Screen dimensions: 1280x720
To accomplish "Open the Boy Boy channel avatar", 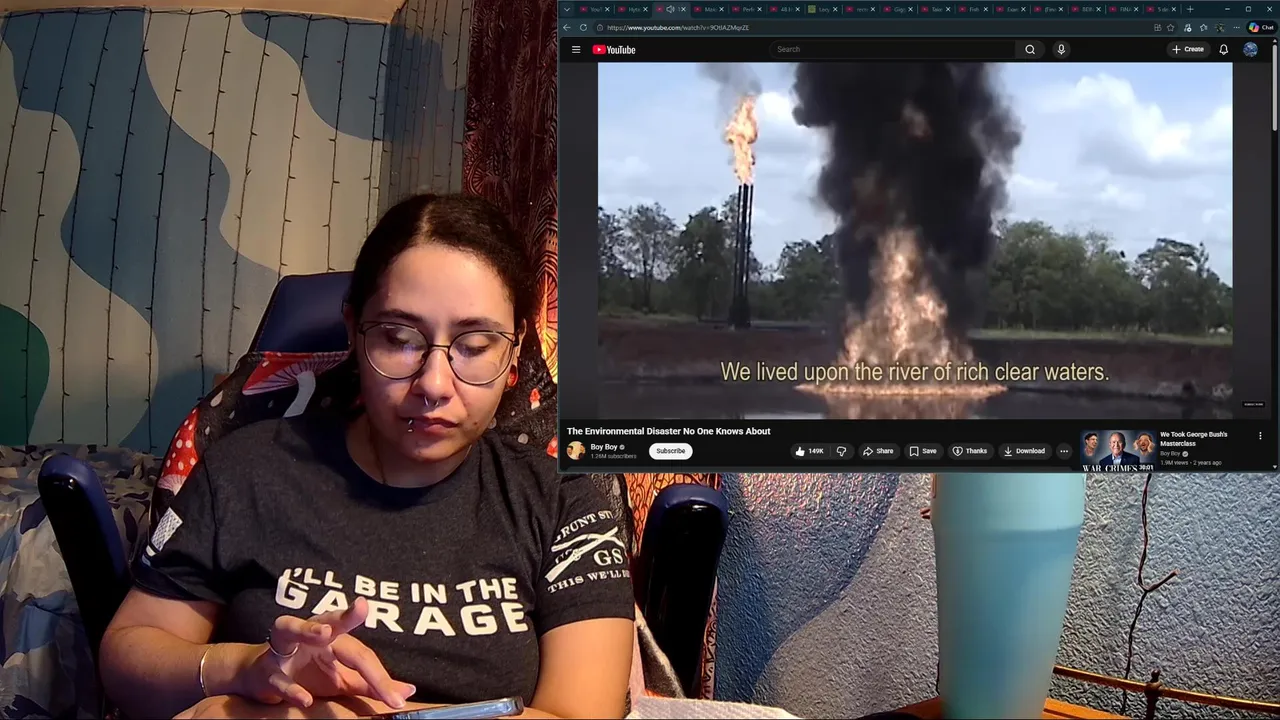I will pyautogui.click(x=576, y=451).
